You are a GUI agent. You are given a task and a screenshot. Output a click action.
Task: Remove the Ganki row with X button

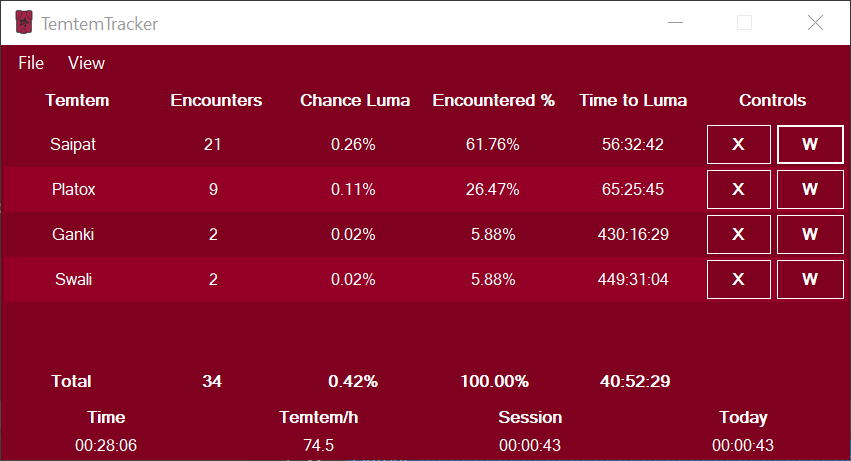(739, 235)
